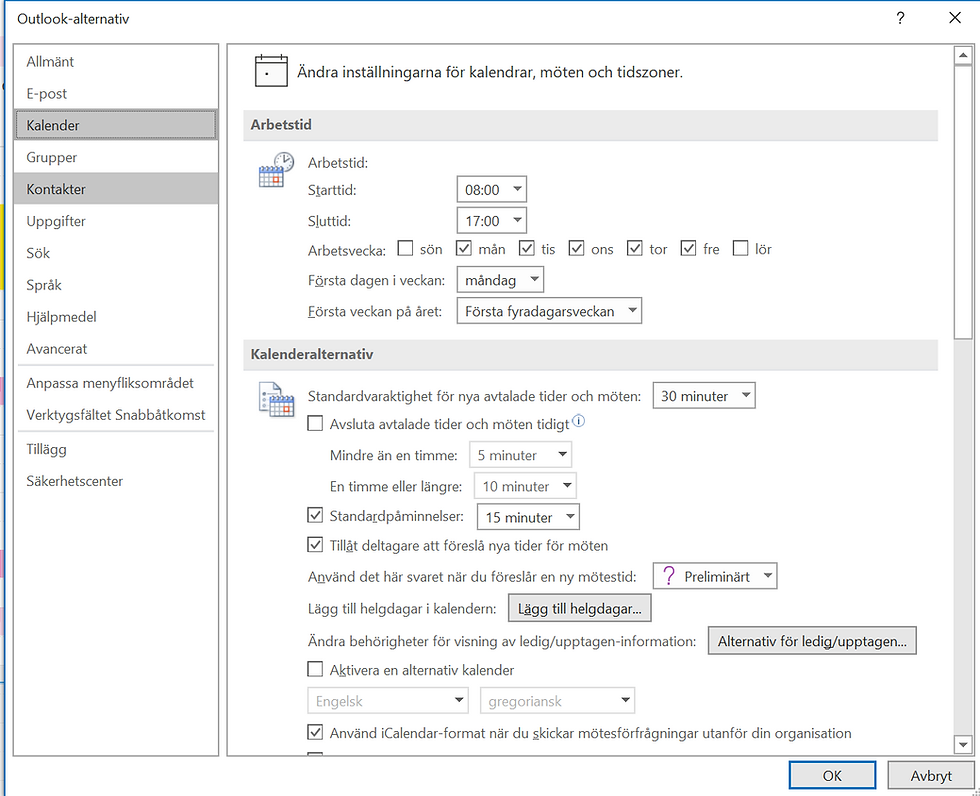Click the Arbetstid section heading
The height and width of the screenshot is (796, 980).
pyautogui.click(x=281, y=124)
